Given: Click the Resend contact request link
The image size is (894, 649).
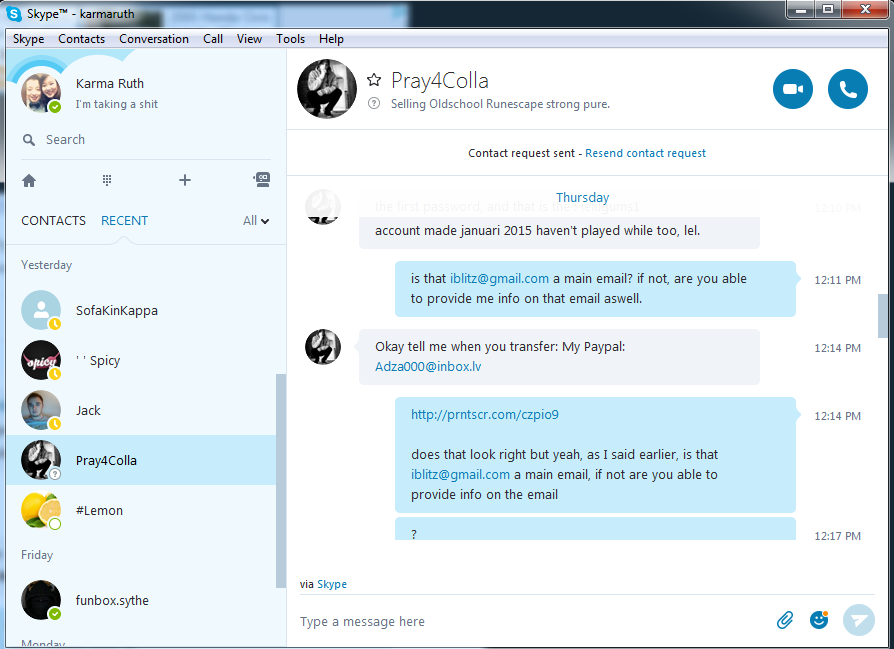Looking at the screenshot, I should [x=645, y=153].
